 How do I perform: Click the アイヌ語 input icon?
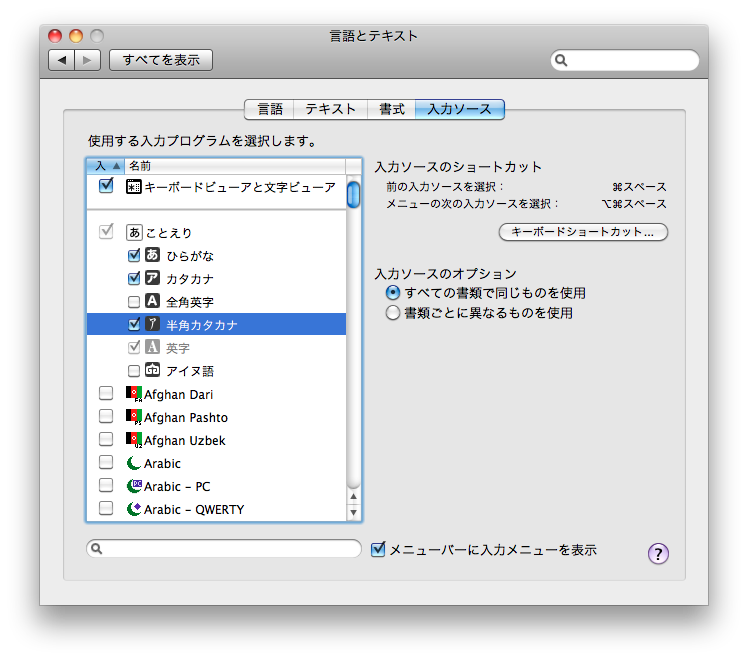(x=153, y=370)
